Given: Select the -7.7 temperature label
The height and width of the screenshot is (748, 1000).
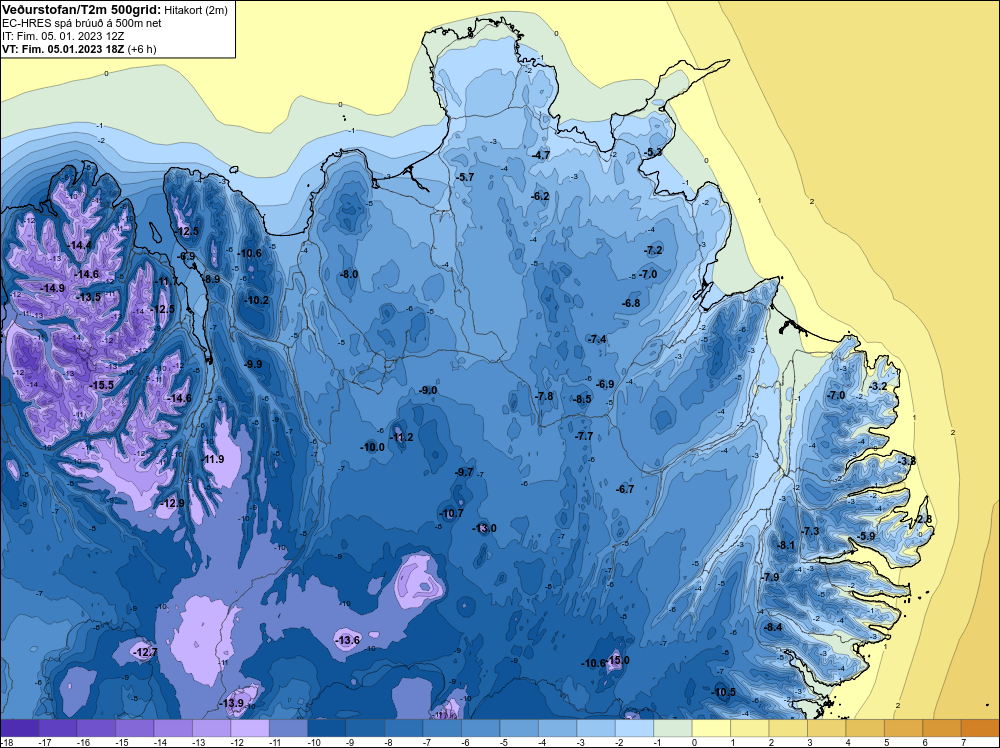Looking at the screenshot, I should point(584,436).
